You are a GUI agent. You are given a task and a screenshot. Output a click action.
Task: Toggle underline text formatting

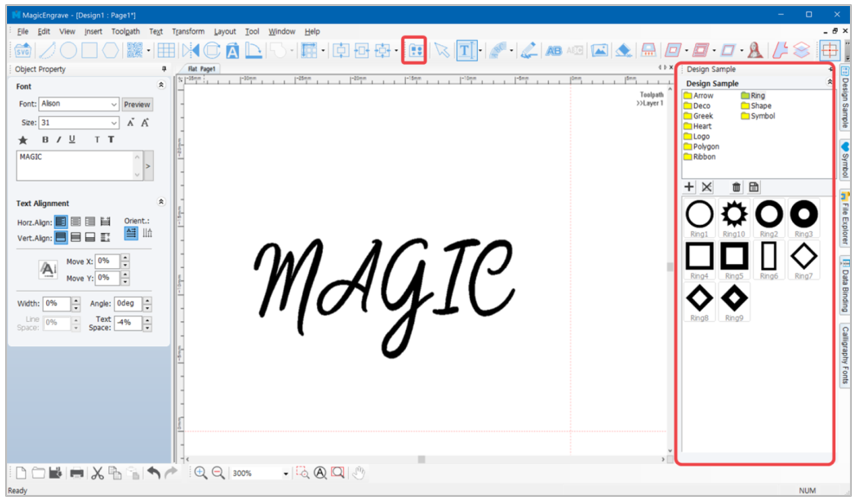click(x=72, y=140)
